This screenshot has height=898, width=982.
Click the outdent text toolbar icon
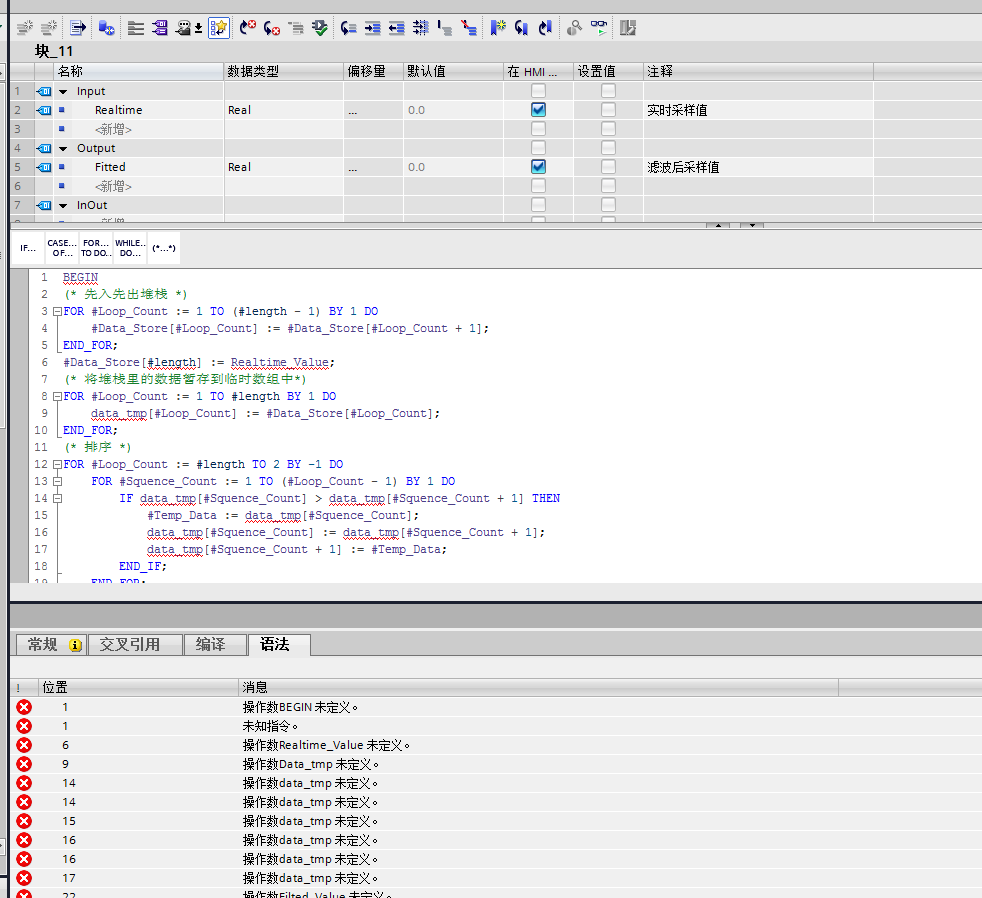pos(397,28)
